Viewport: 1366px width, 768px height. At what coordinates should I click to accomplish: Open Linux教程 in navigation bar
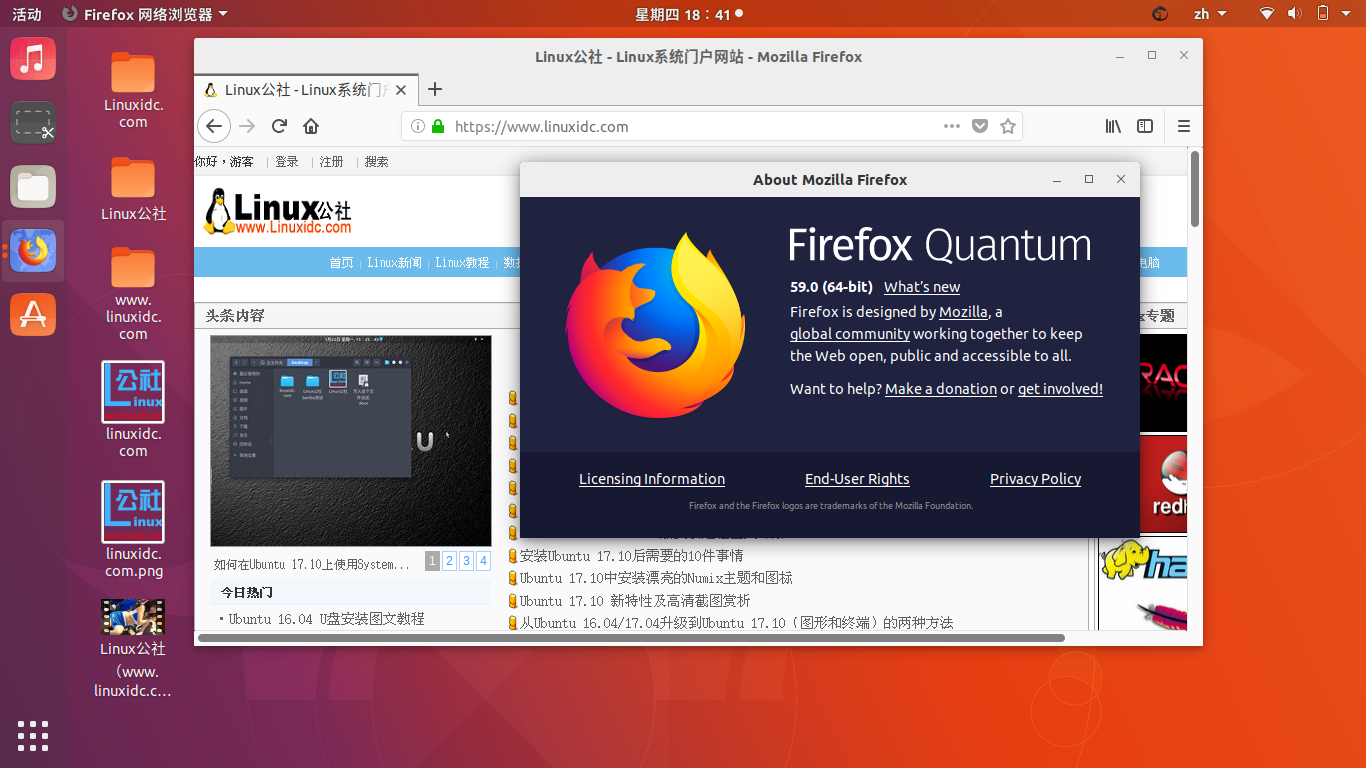462,263
